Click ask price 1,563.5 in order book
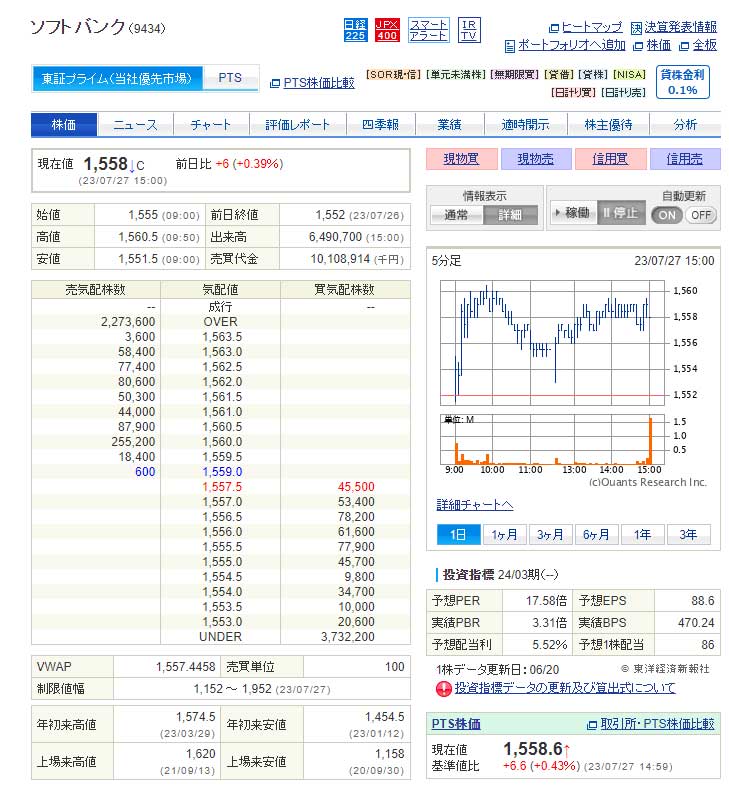 pos(222,337)
